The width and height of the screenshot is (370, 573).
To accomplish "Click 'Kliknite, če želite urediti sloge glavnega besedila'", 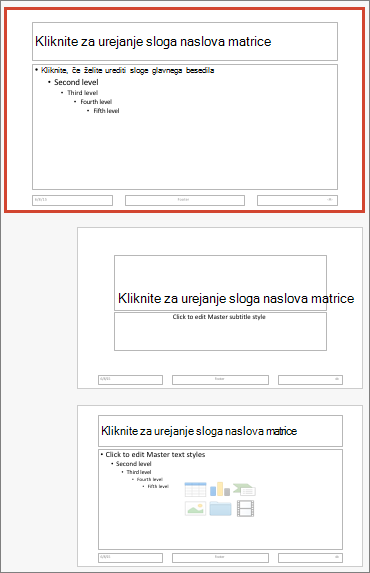I will 128,70.
